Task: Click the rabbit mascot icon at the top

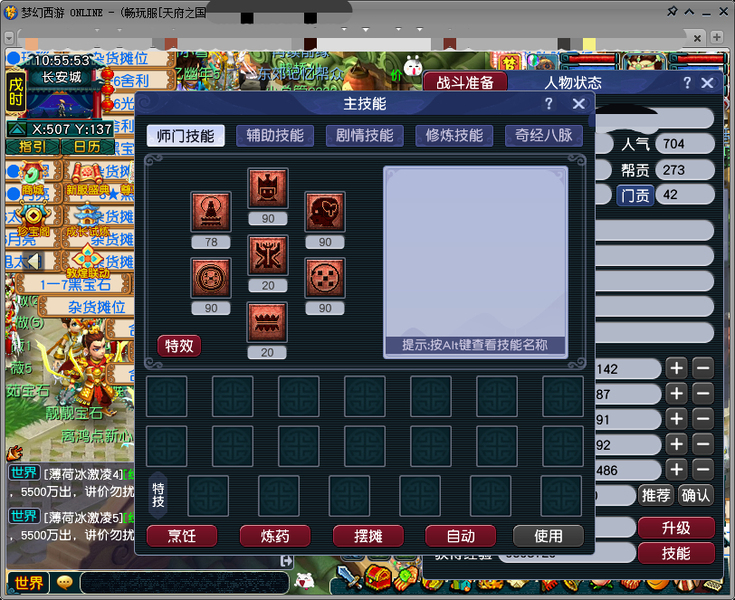Action: tap(413, 66)
